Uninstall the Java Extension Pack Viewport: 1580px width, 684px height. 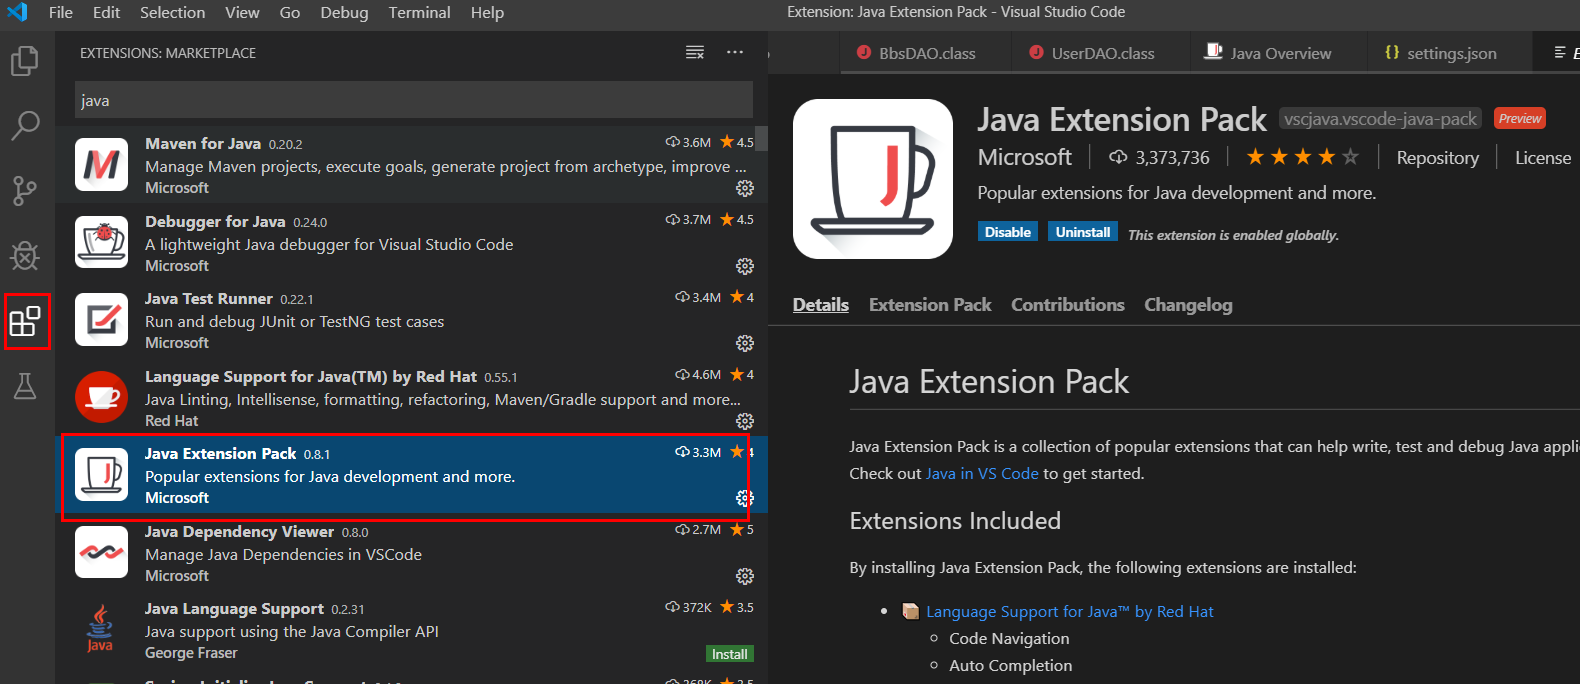[1083, 232]
